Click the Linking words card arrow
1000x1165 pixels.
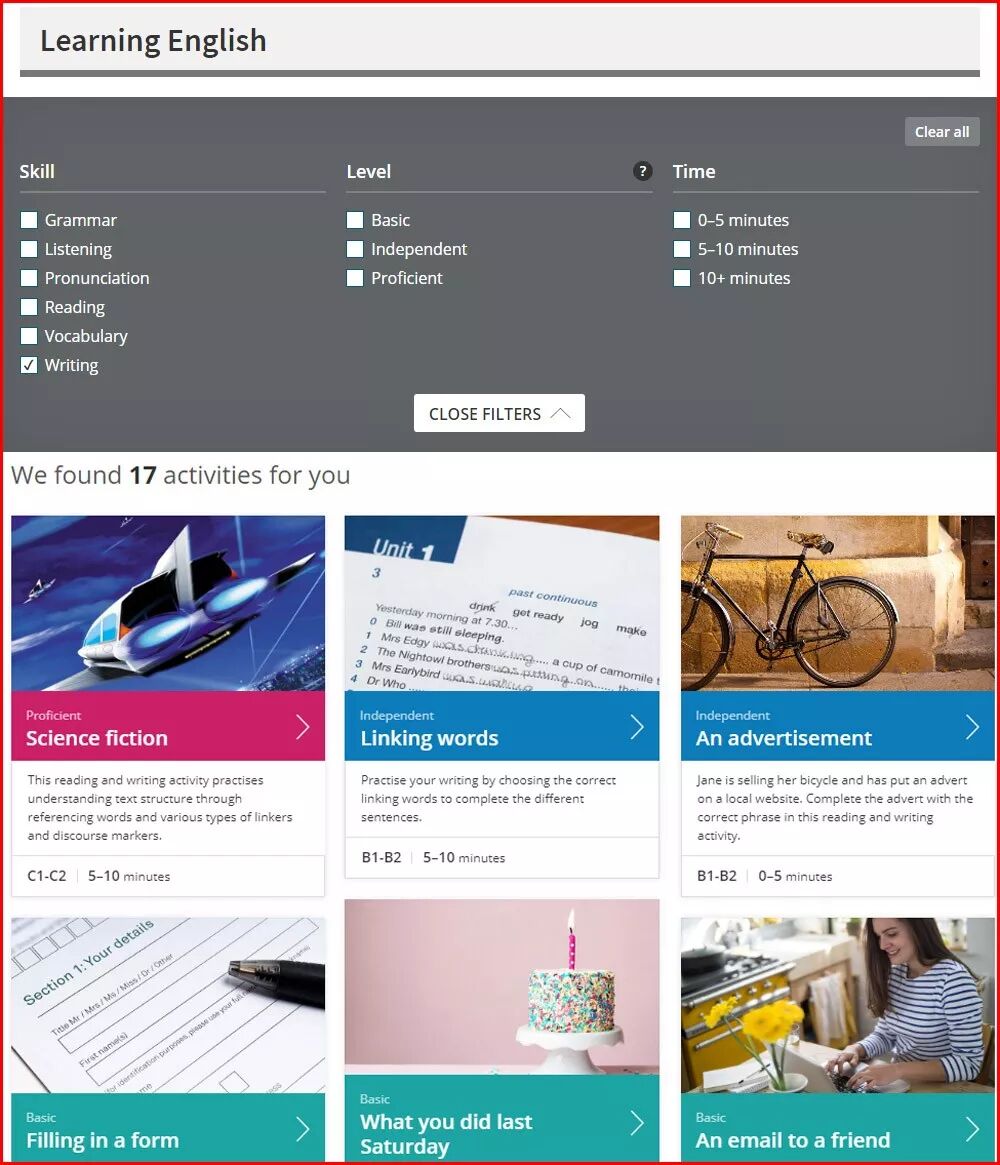(637, 727)
